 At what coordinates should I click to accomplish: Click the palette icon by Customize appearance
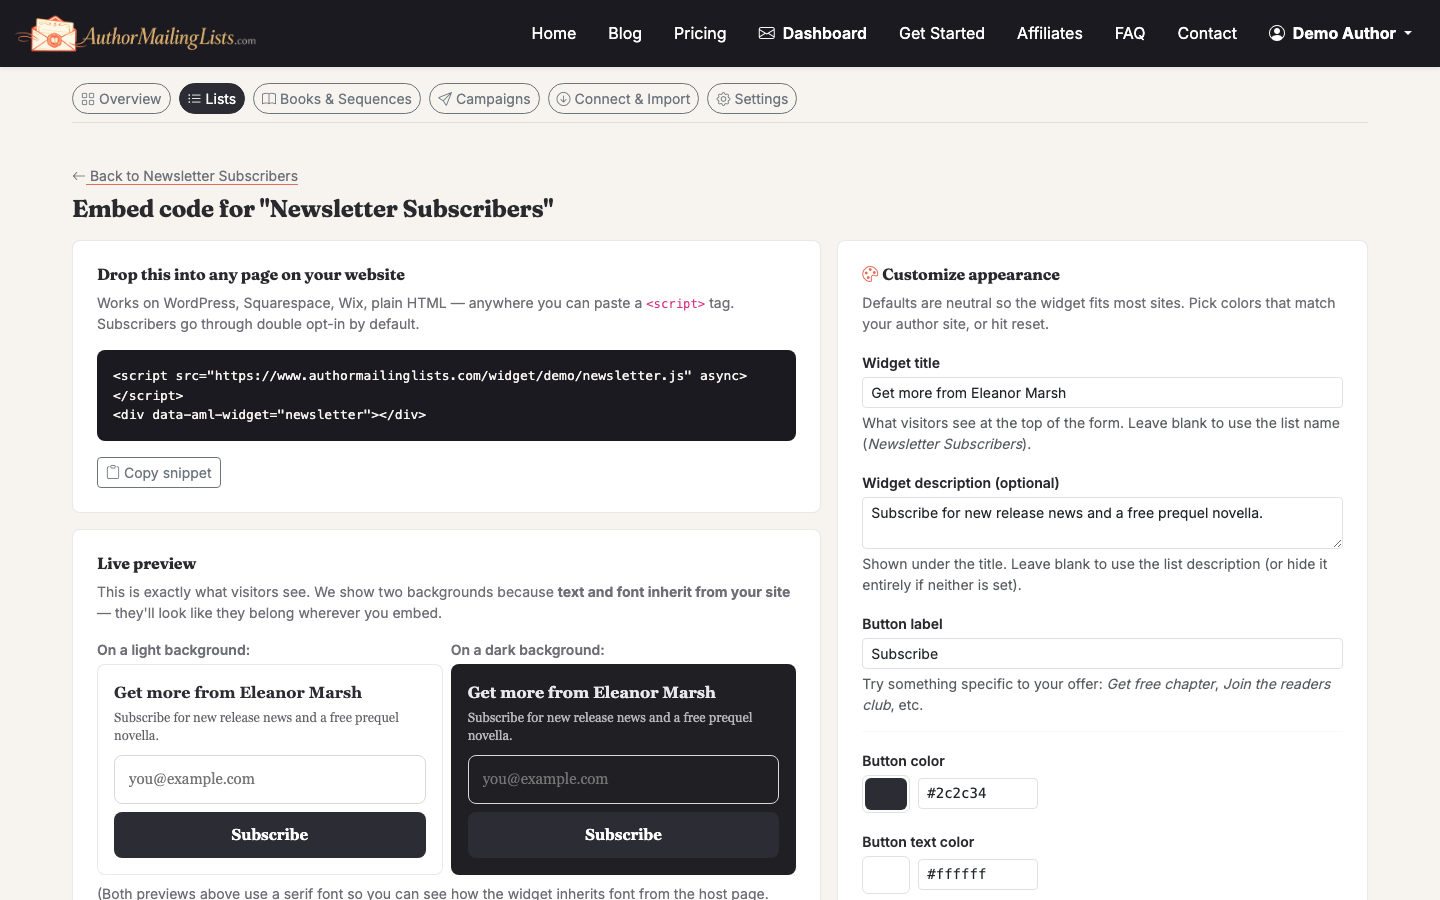click(870, 274)
